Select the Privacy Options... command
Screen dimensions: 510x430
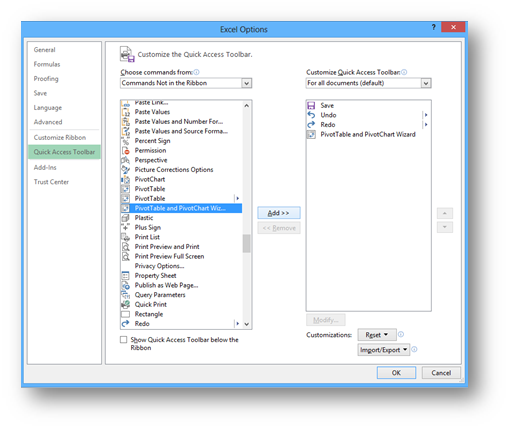point(181,266)
